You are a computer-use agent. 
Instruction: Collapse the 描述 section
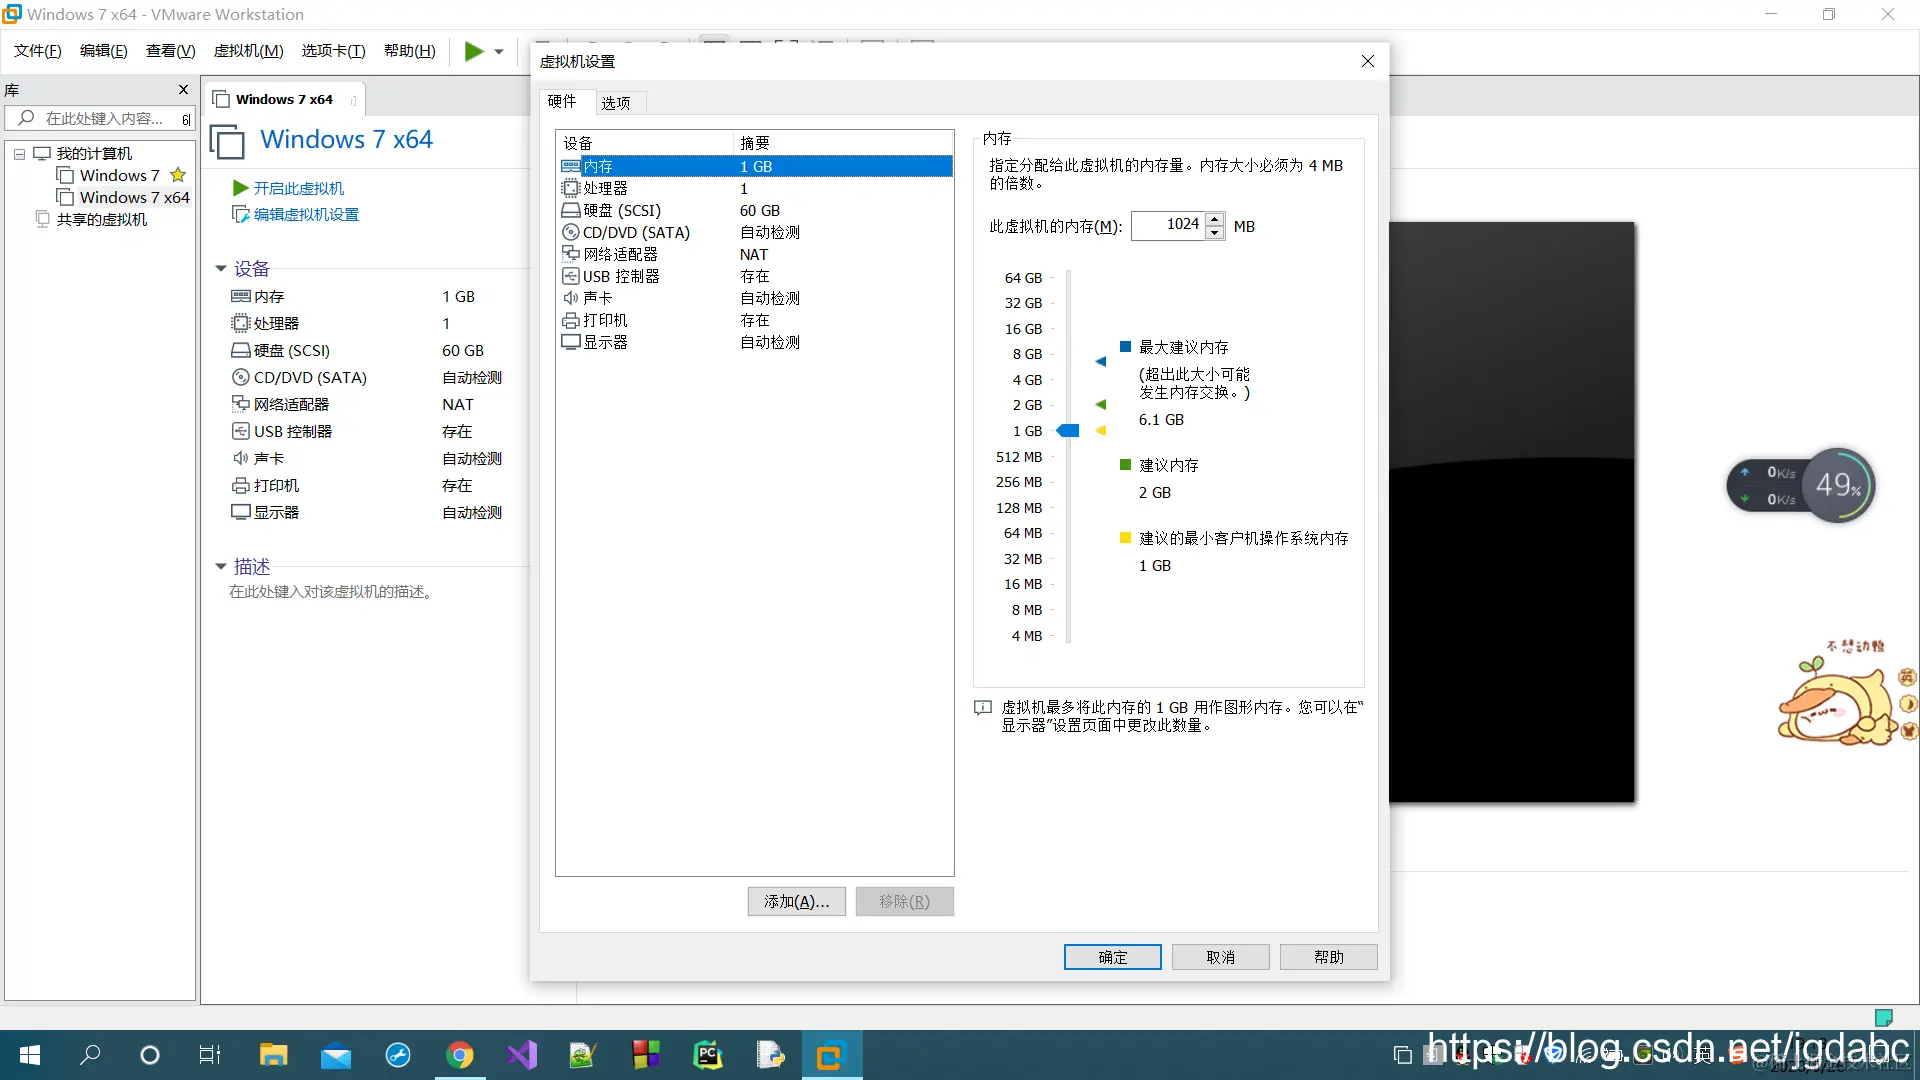click(x=221, y=566)
